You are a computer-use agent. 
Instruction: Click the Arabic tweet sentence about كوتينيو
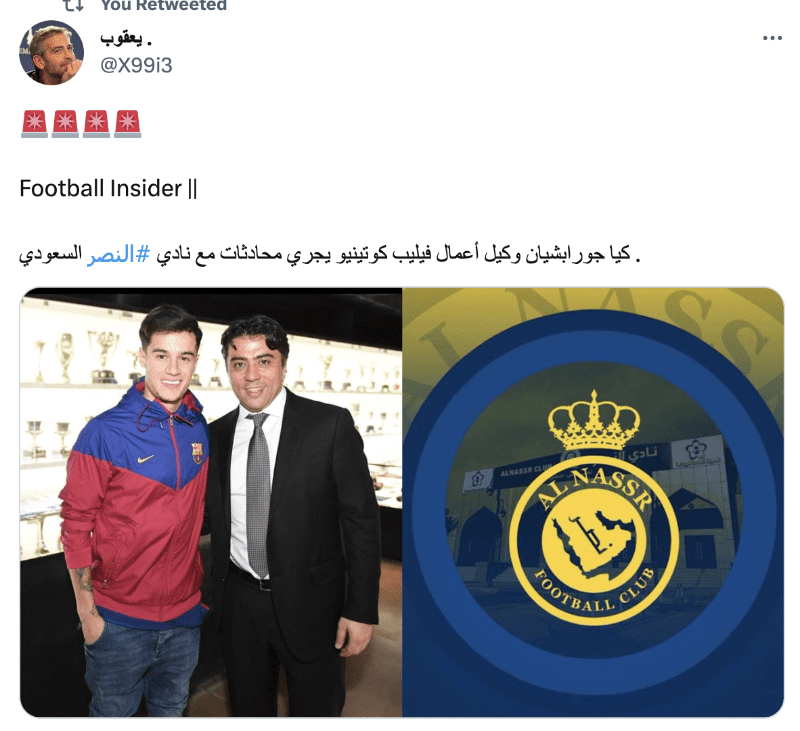330,254
